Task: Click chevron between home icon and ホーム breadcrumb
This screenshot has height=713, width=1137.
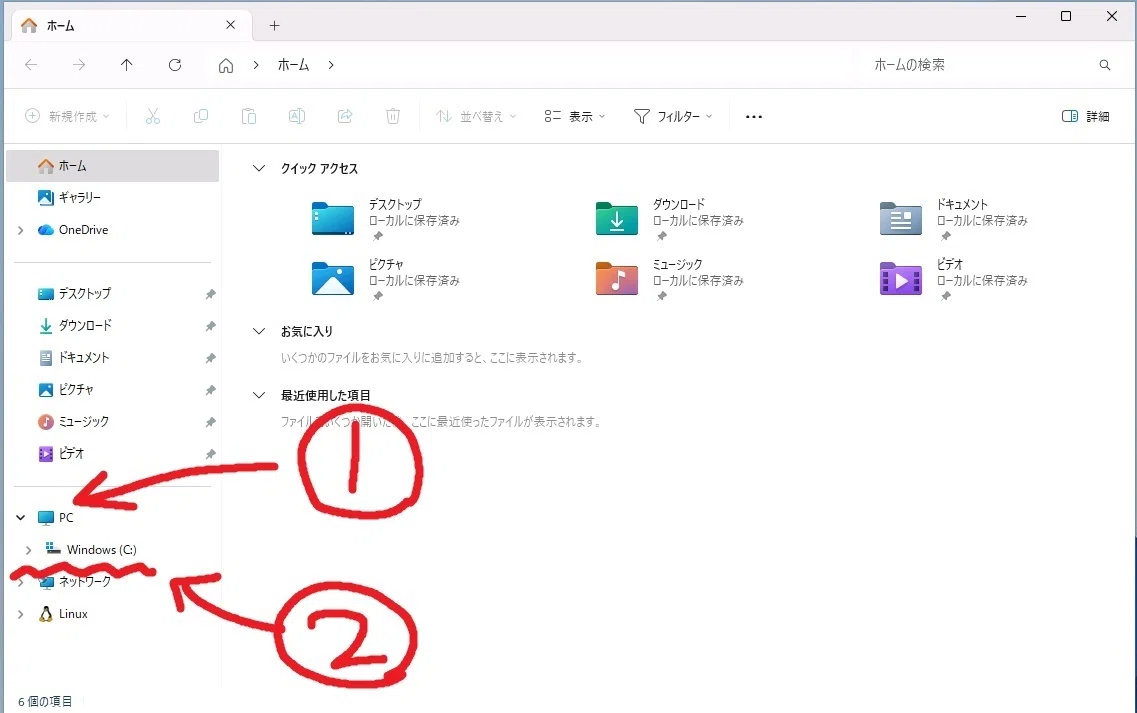Action: (x=256, y=65)
